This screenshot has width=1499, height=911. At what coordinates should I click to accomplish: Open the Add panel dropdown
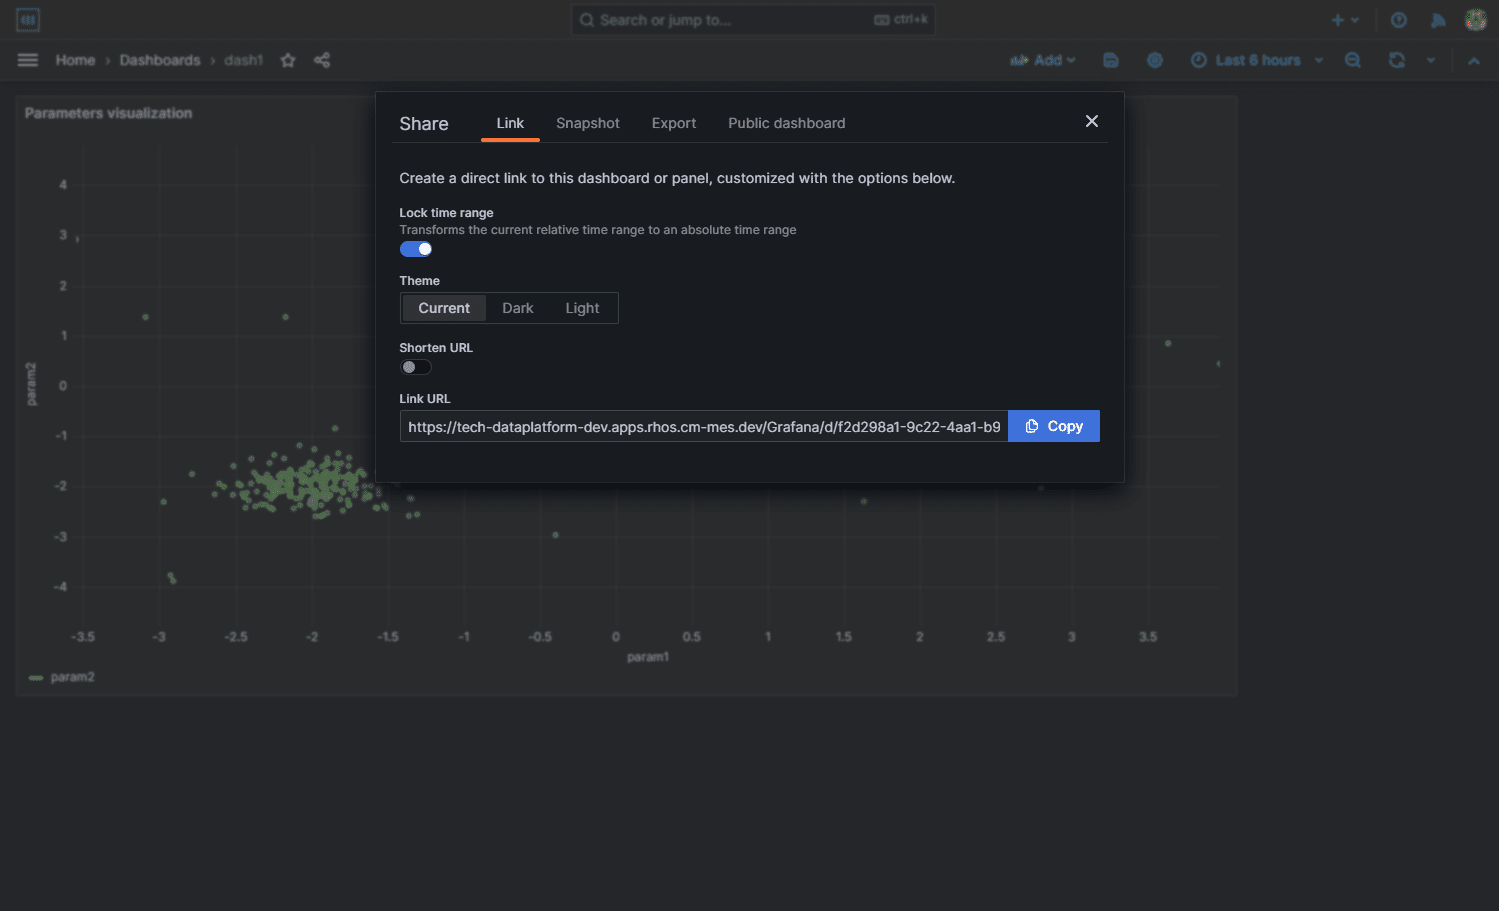coord(1043,60)
